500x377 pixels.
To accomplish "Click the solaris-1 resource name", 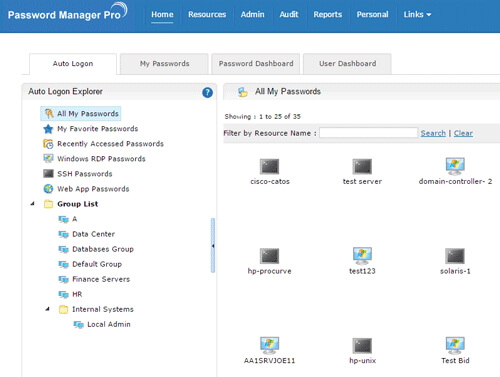I will 455,271.
